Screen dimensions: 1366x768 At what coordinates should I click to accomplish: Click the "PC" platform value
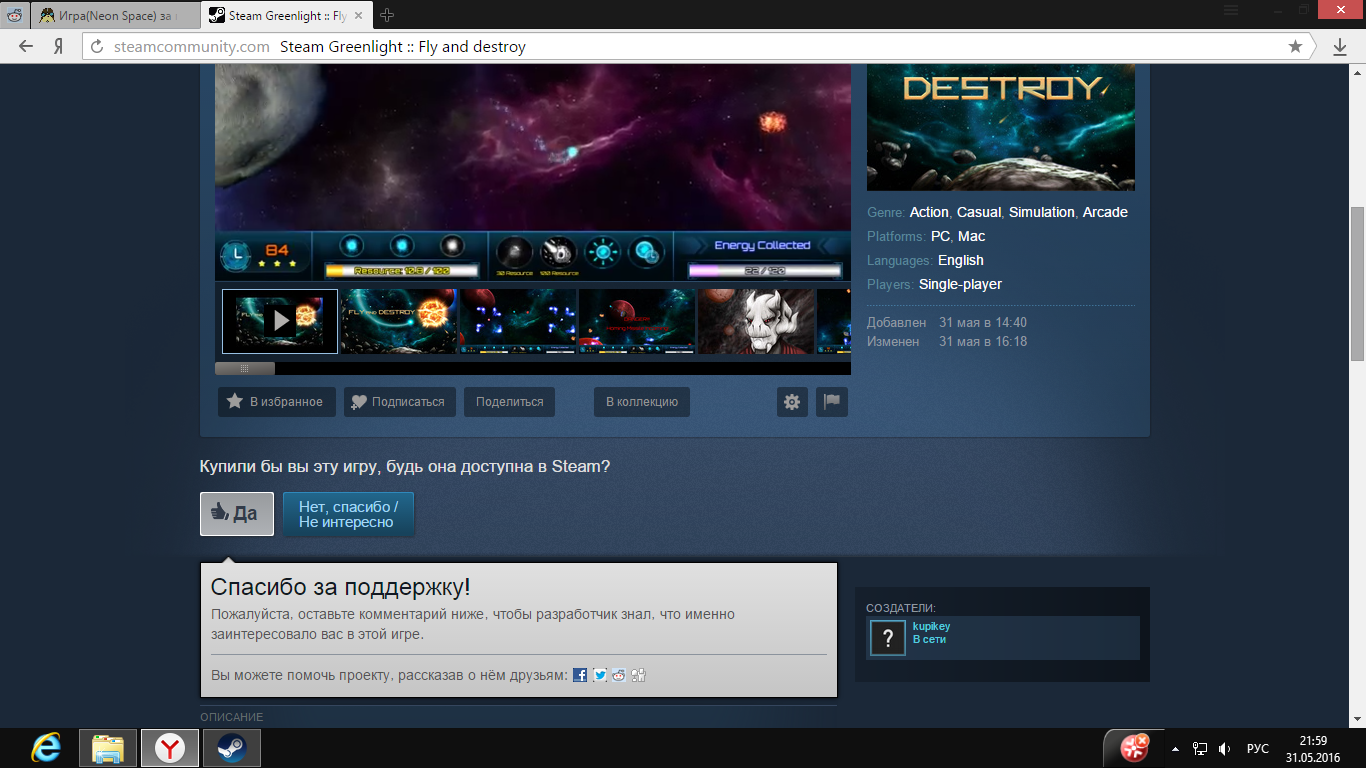pos(940,236)
